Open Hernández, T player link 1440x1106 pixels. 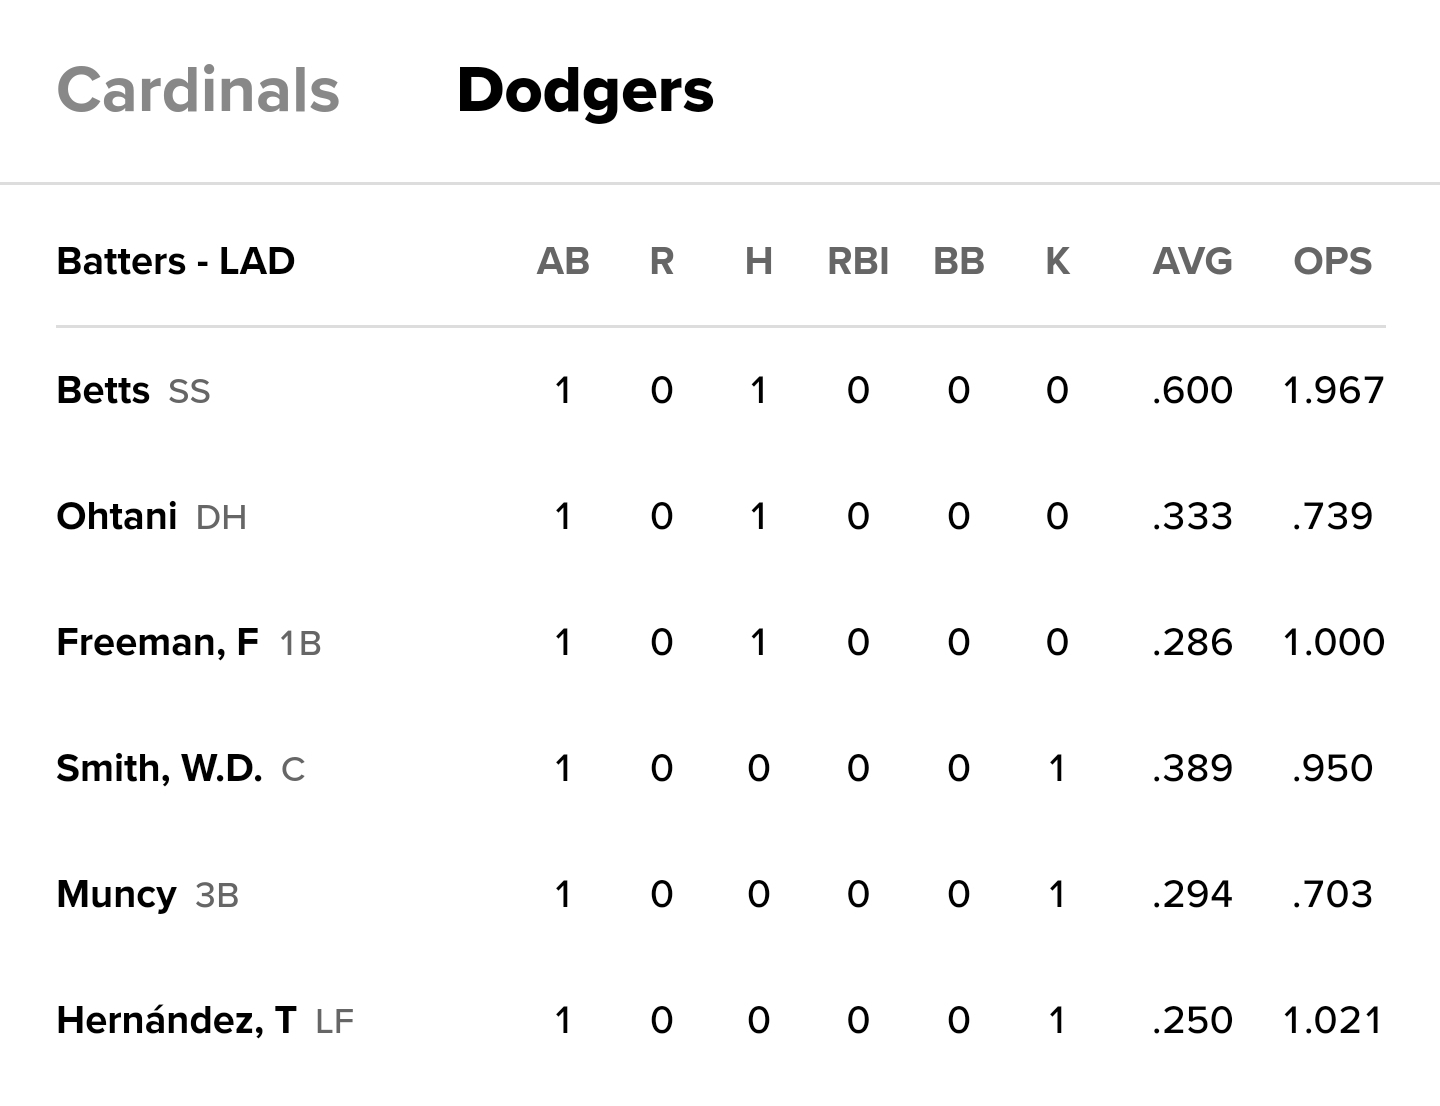click(176, 1020)
